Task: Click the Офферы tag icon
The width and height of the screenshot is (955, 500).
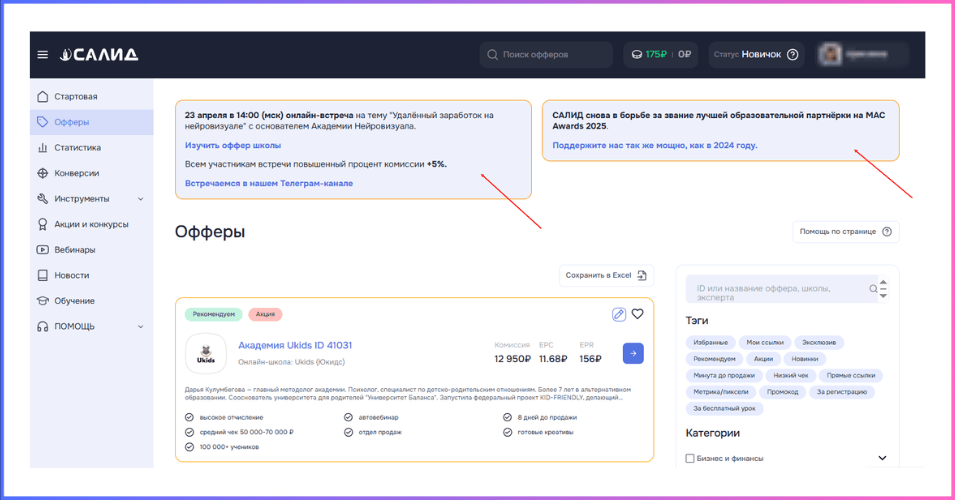Action: pyautogui.click(x=43, y=122)
